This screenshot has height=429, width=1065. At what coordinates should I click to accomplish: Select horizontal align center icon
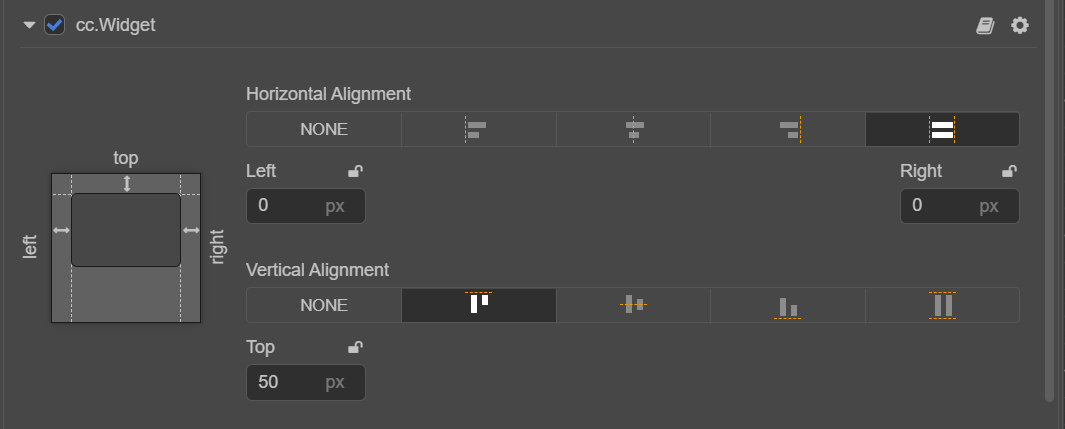click(x=633, y=129)
